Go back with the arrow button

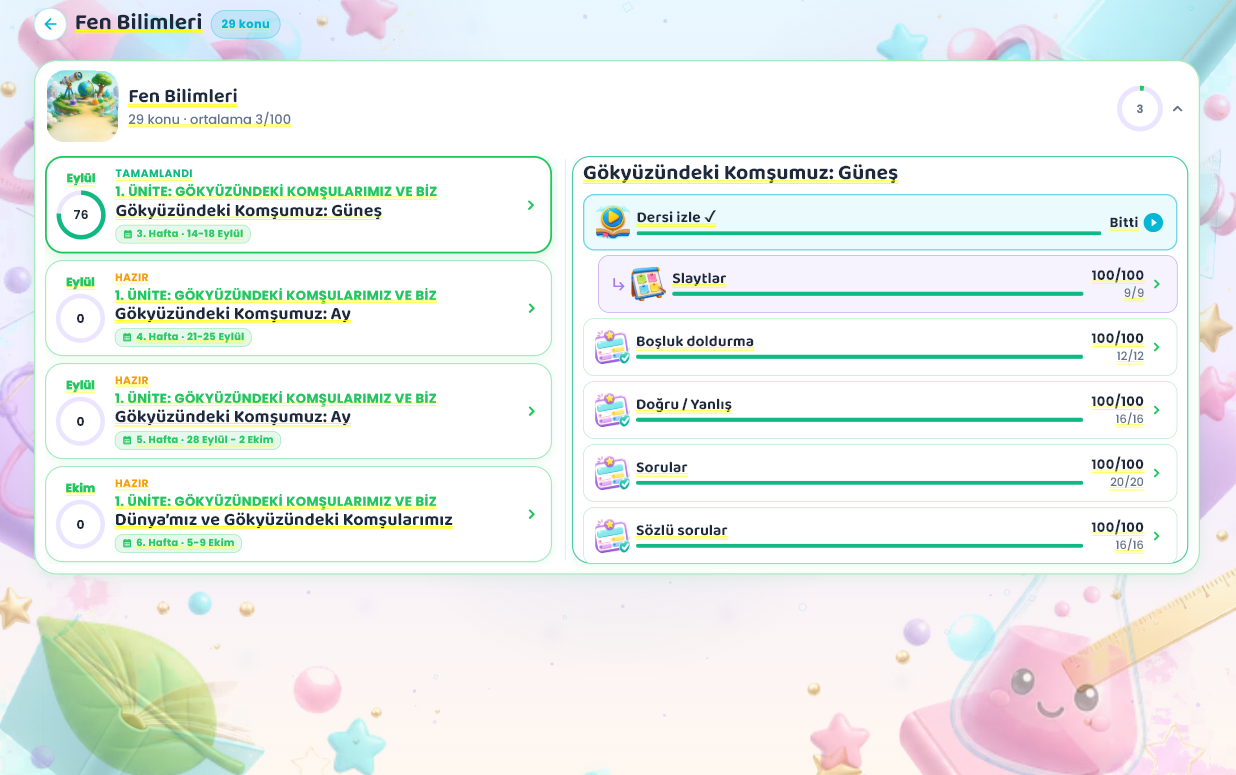(50, 24)
